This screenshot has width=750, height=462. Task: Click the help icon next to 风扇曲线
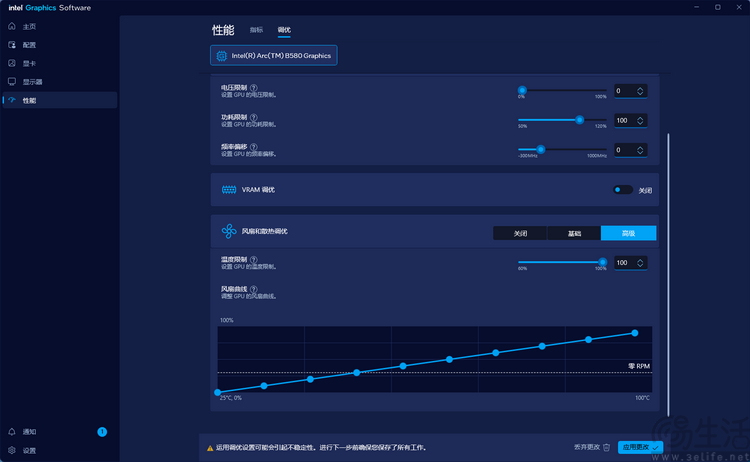tap(254, 289)
